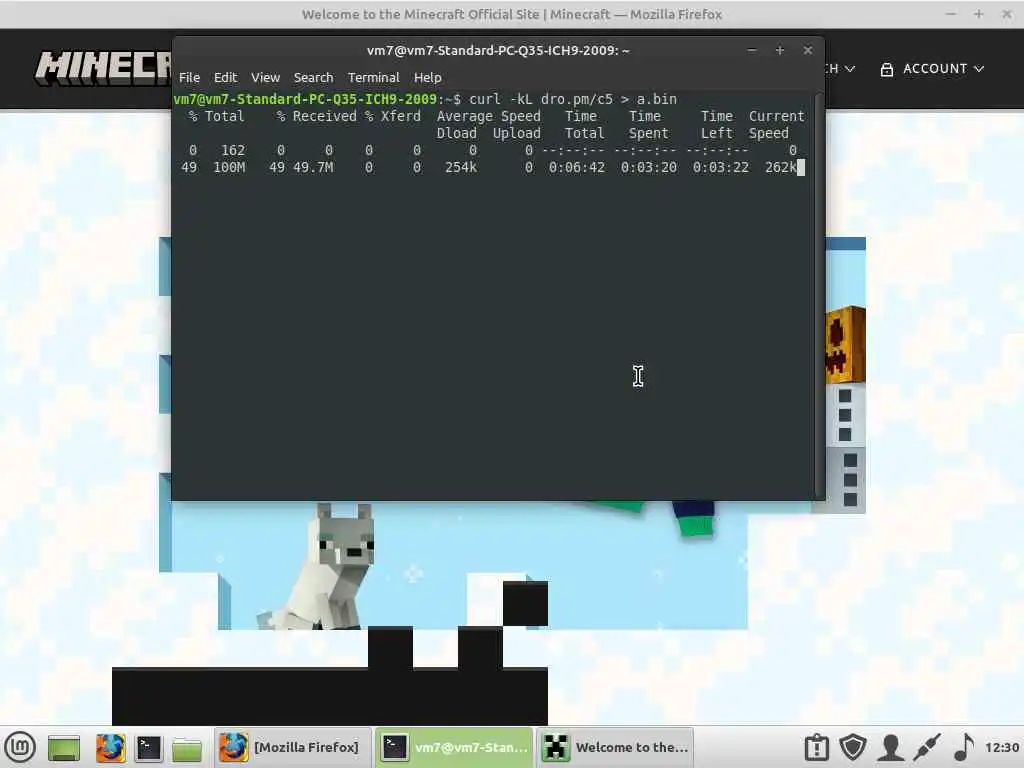1024x768 pixels.
Task: Maximize the terminal window with plus button
Action: (x=780, y=50)
